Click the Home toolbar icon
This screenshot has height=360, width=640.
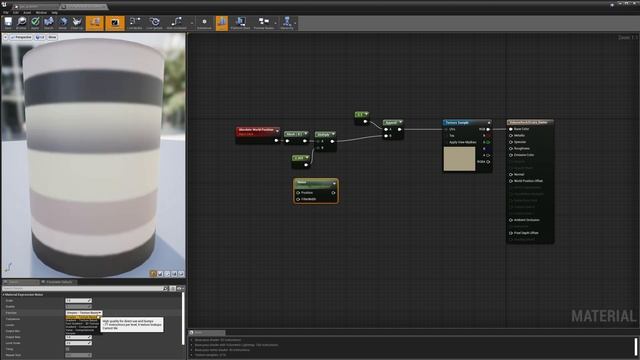(63, 23)
